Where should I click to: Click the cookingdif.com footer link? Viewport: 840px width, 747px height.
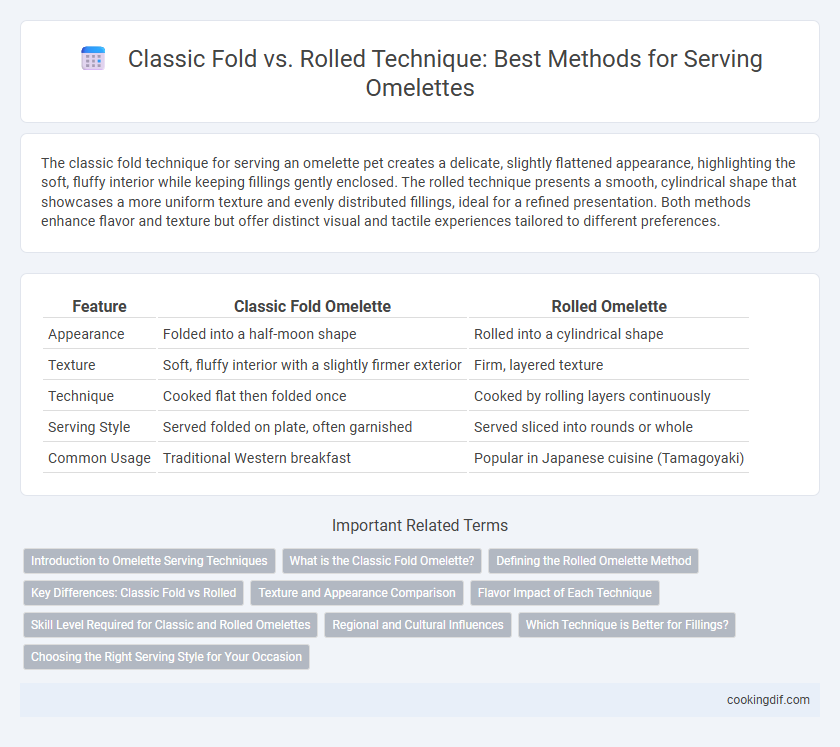click(768, 700)
